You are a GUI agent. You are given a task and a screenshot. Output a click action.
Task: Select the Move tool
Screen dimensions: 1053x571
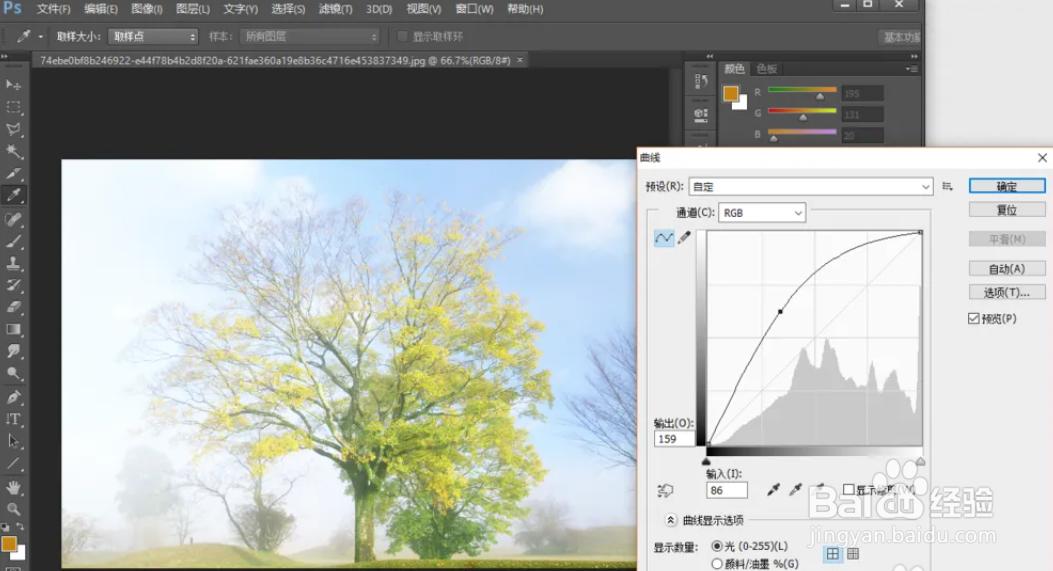13,85
